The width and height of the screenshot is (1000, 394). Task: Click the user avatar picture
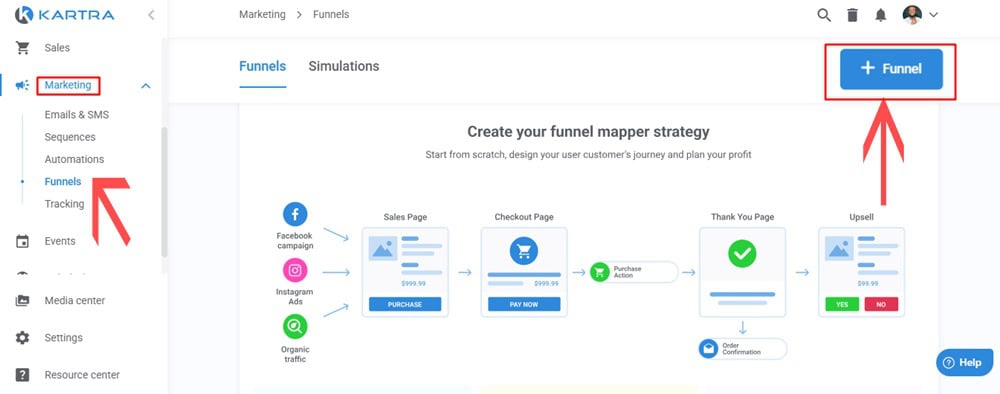(x=912, y=15)
